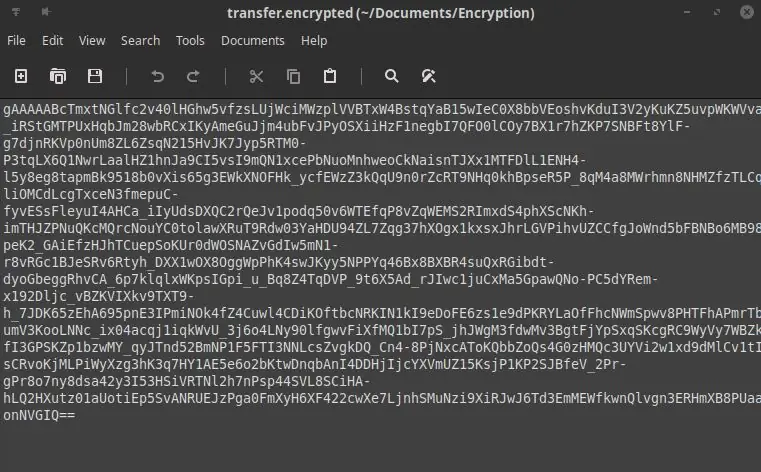Paste from clipboard icon
Image resolution: width=761 pixels, height=472 pixels.
[x=330, y=76]
